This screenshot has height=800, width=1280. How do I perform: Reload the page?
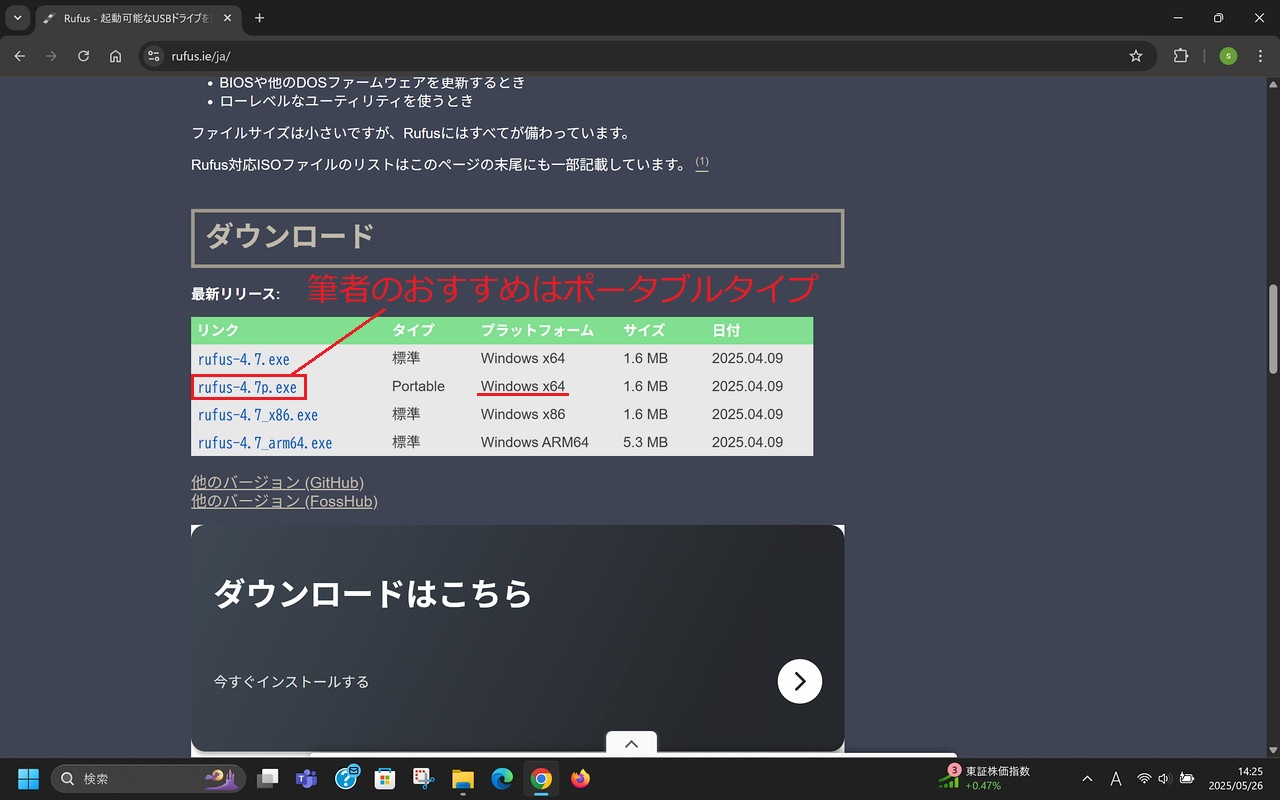click(x=83, y=56)
